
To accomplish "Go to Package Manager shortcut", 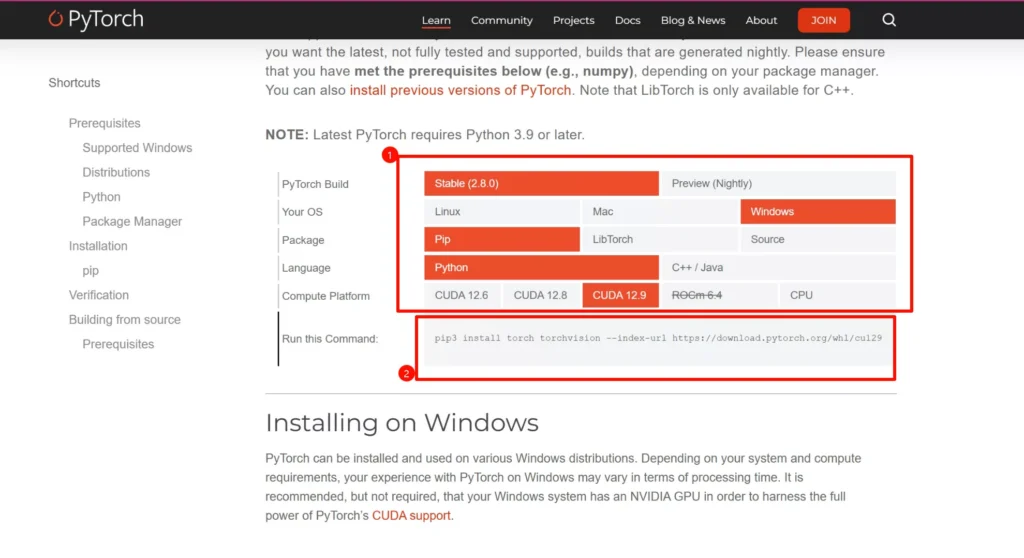I will (132, 221).
